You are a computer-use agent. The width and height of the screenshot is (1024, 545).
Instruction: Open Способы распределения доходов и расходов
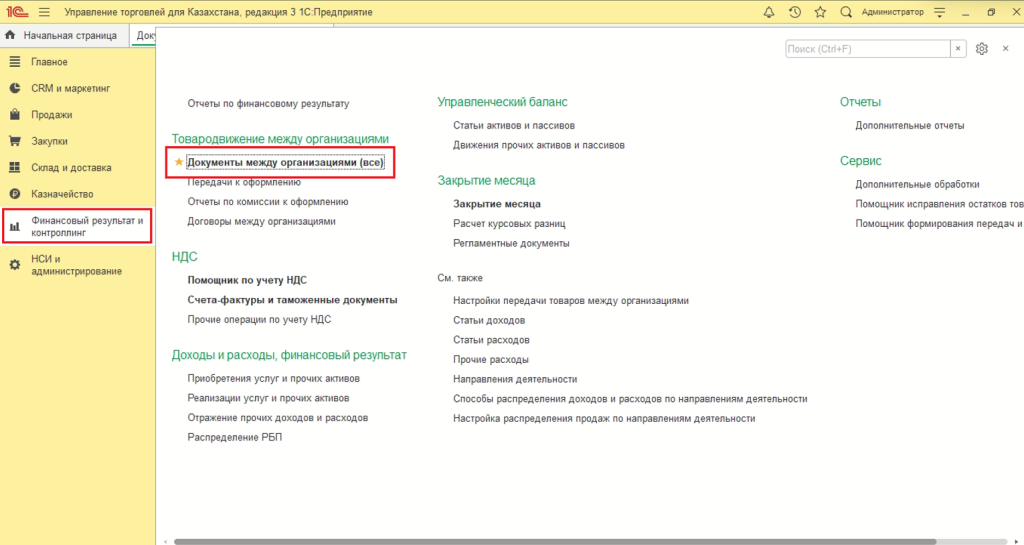pos(630,399)
